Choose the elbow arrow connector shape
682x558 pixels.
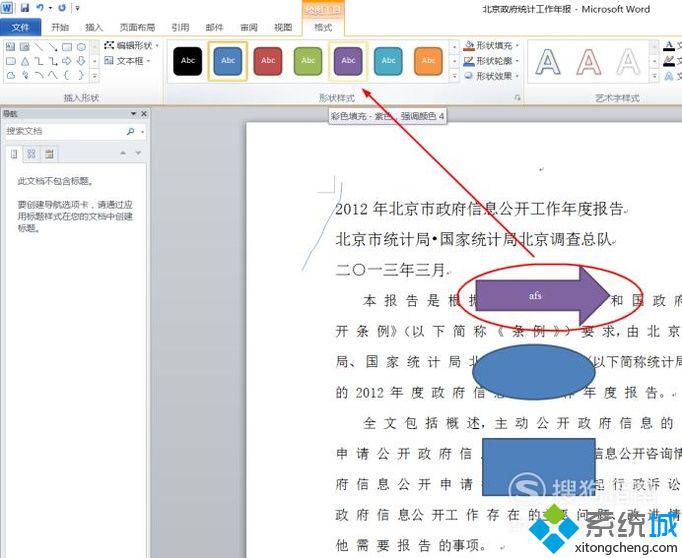click(53, 61)
